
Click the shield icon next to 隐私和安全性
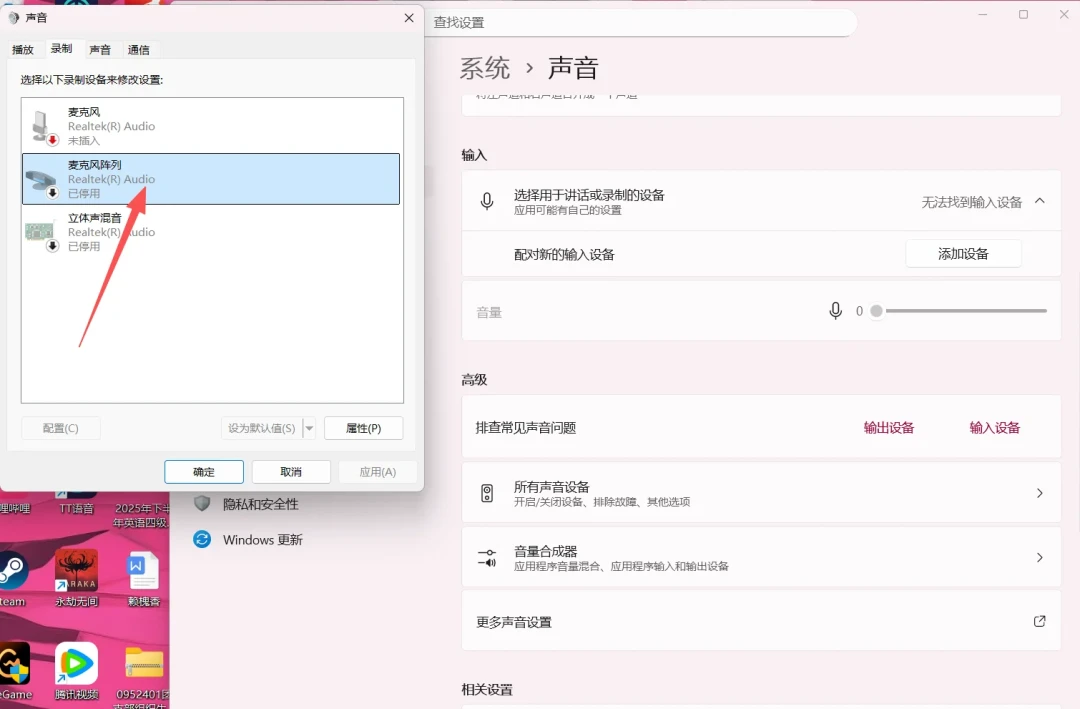coord(202,504)
